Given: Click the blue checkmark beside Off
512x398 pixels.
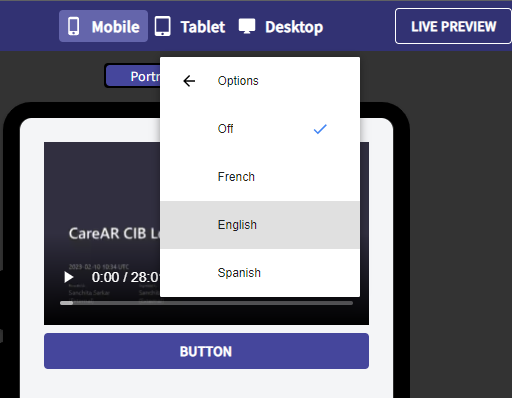Looking at the screenshot, I should click(320, 129).
